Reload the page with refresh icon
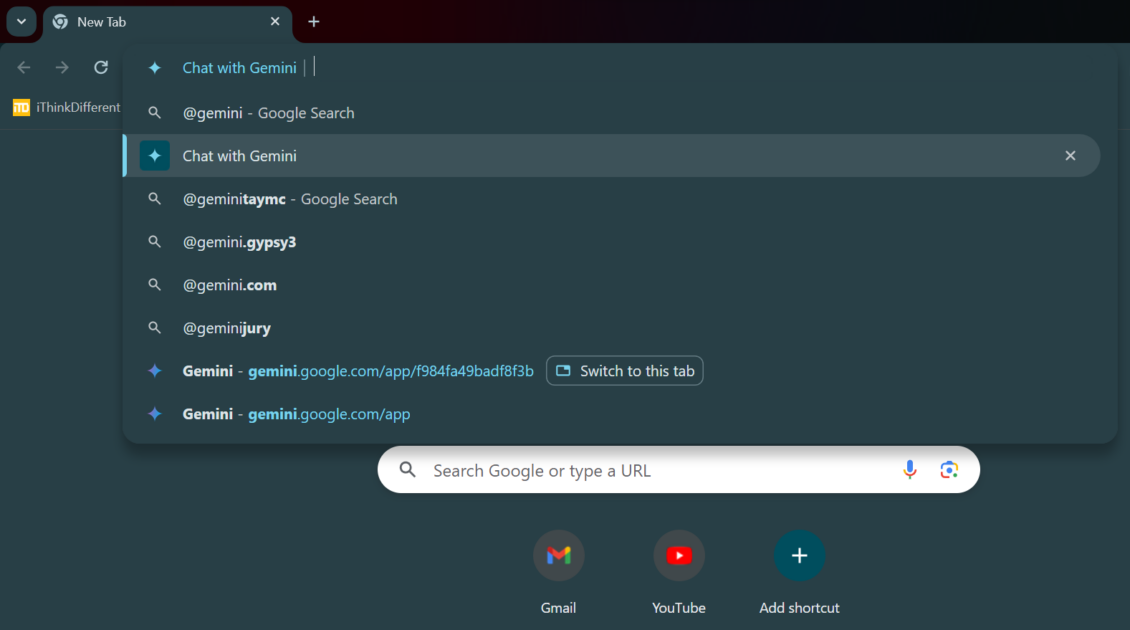1130x630 pixels. [x=101, y=67]
